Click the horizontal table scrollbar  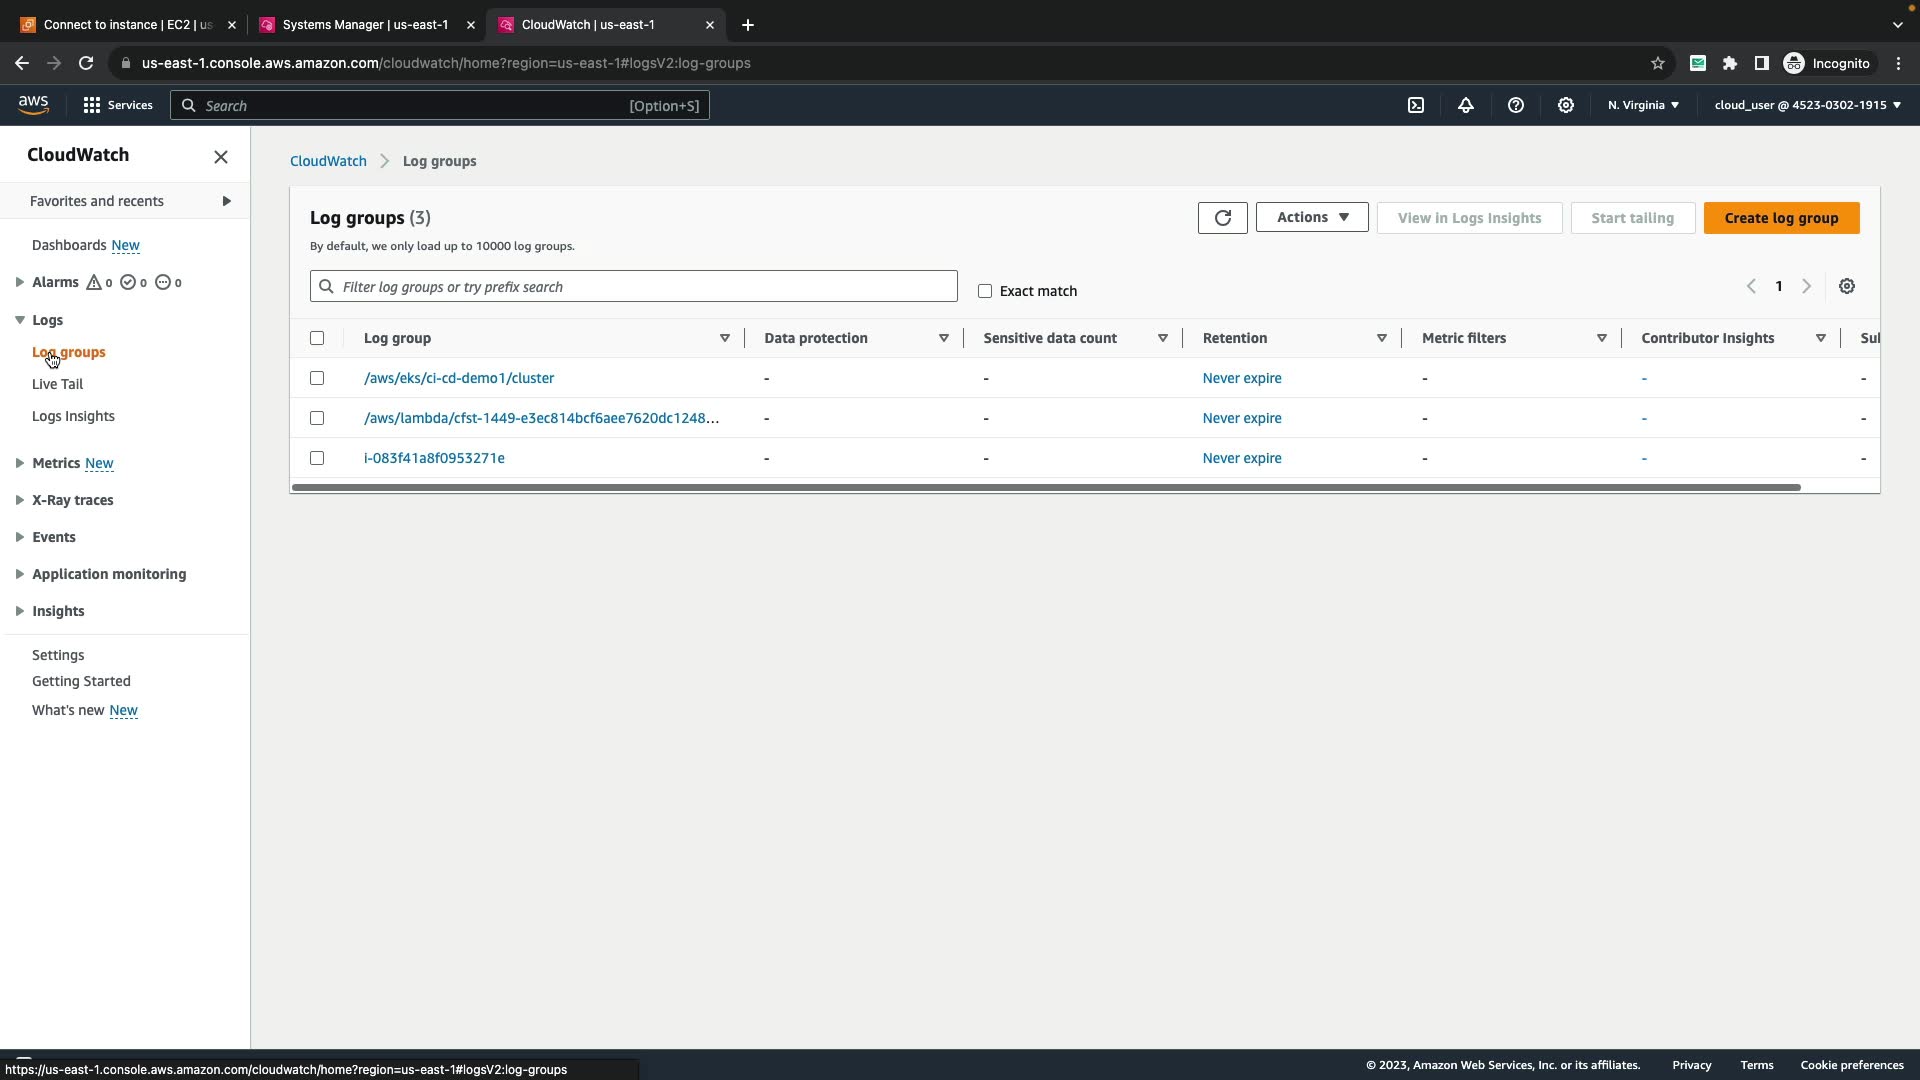(1045, 488)
